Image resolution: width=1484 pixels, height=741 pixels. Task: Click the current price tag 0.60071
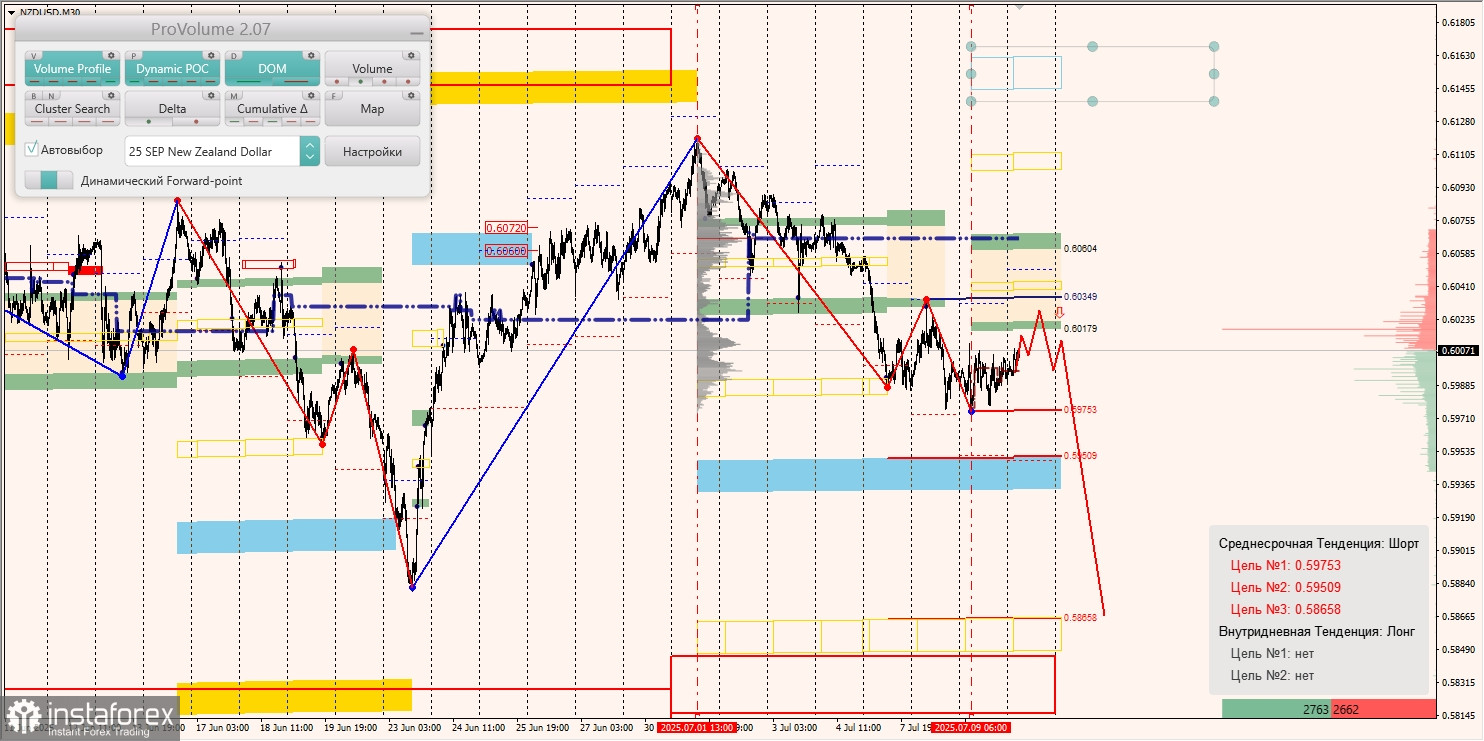[1460, 351]
